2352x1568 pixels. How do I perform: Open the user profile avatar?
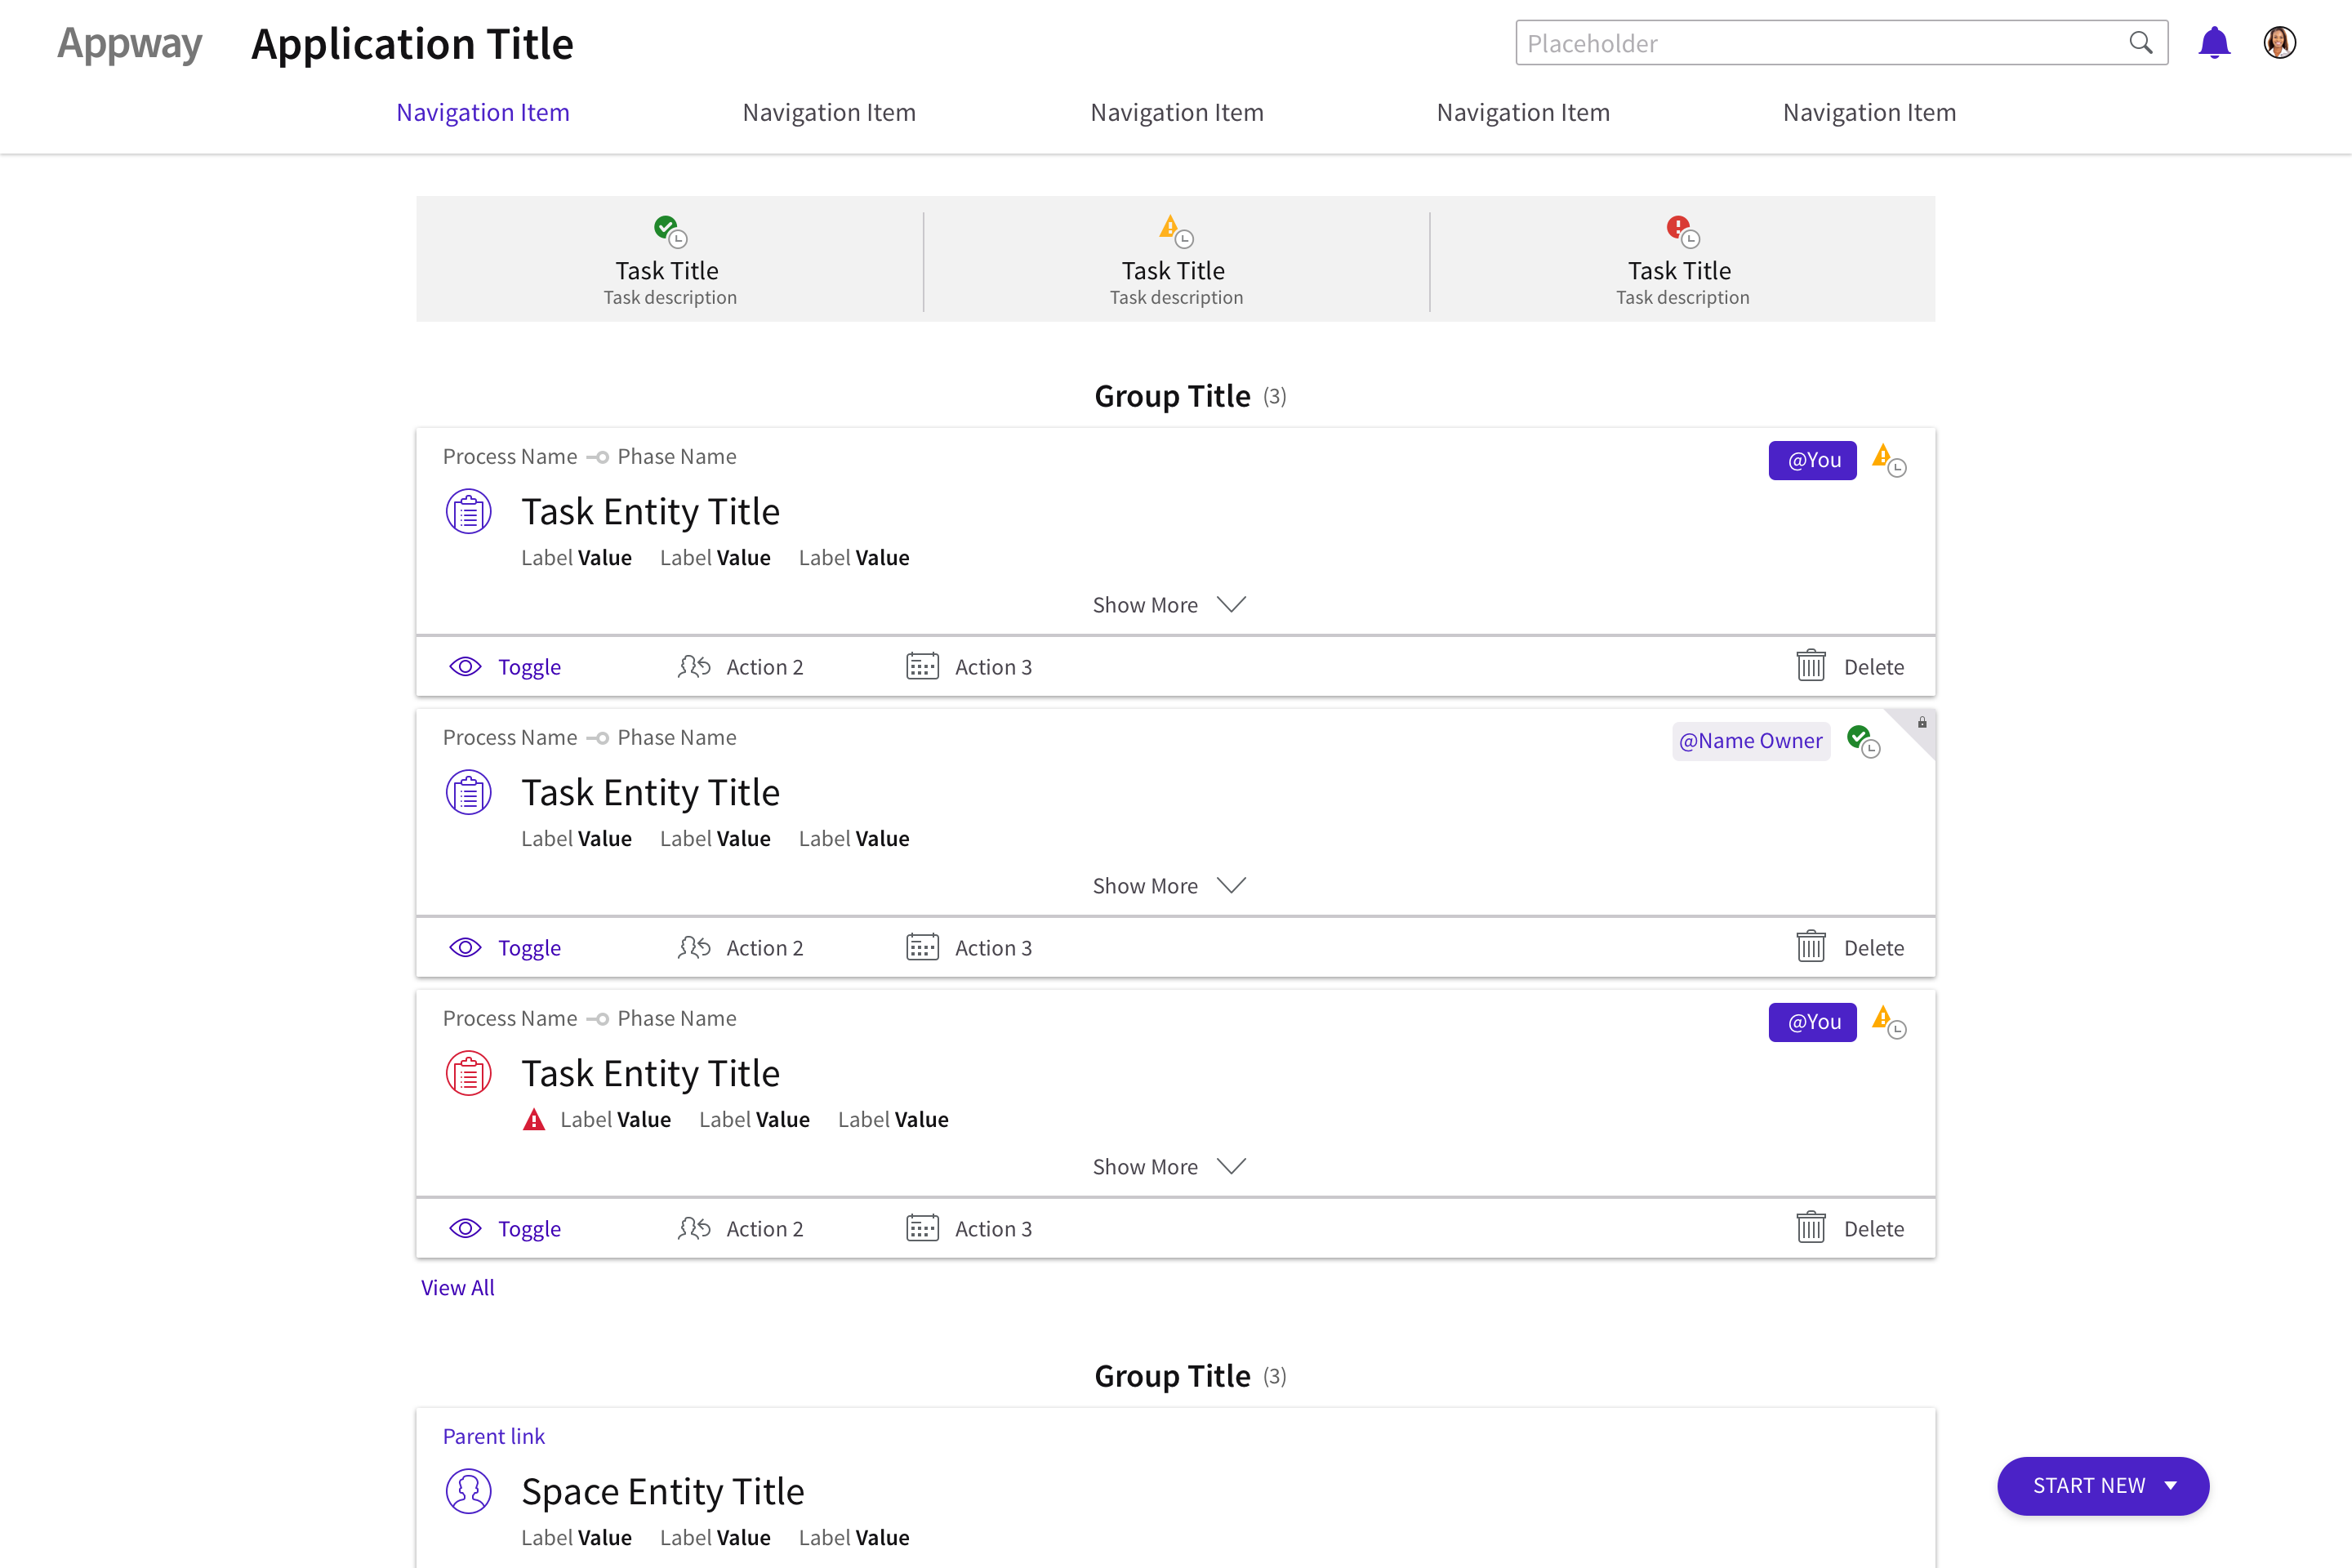pos(2279,42)
